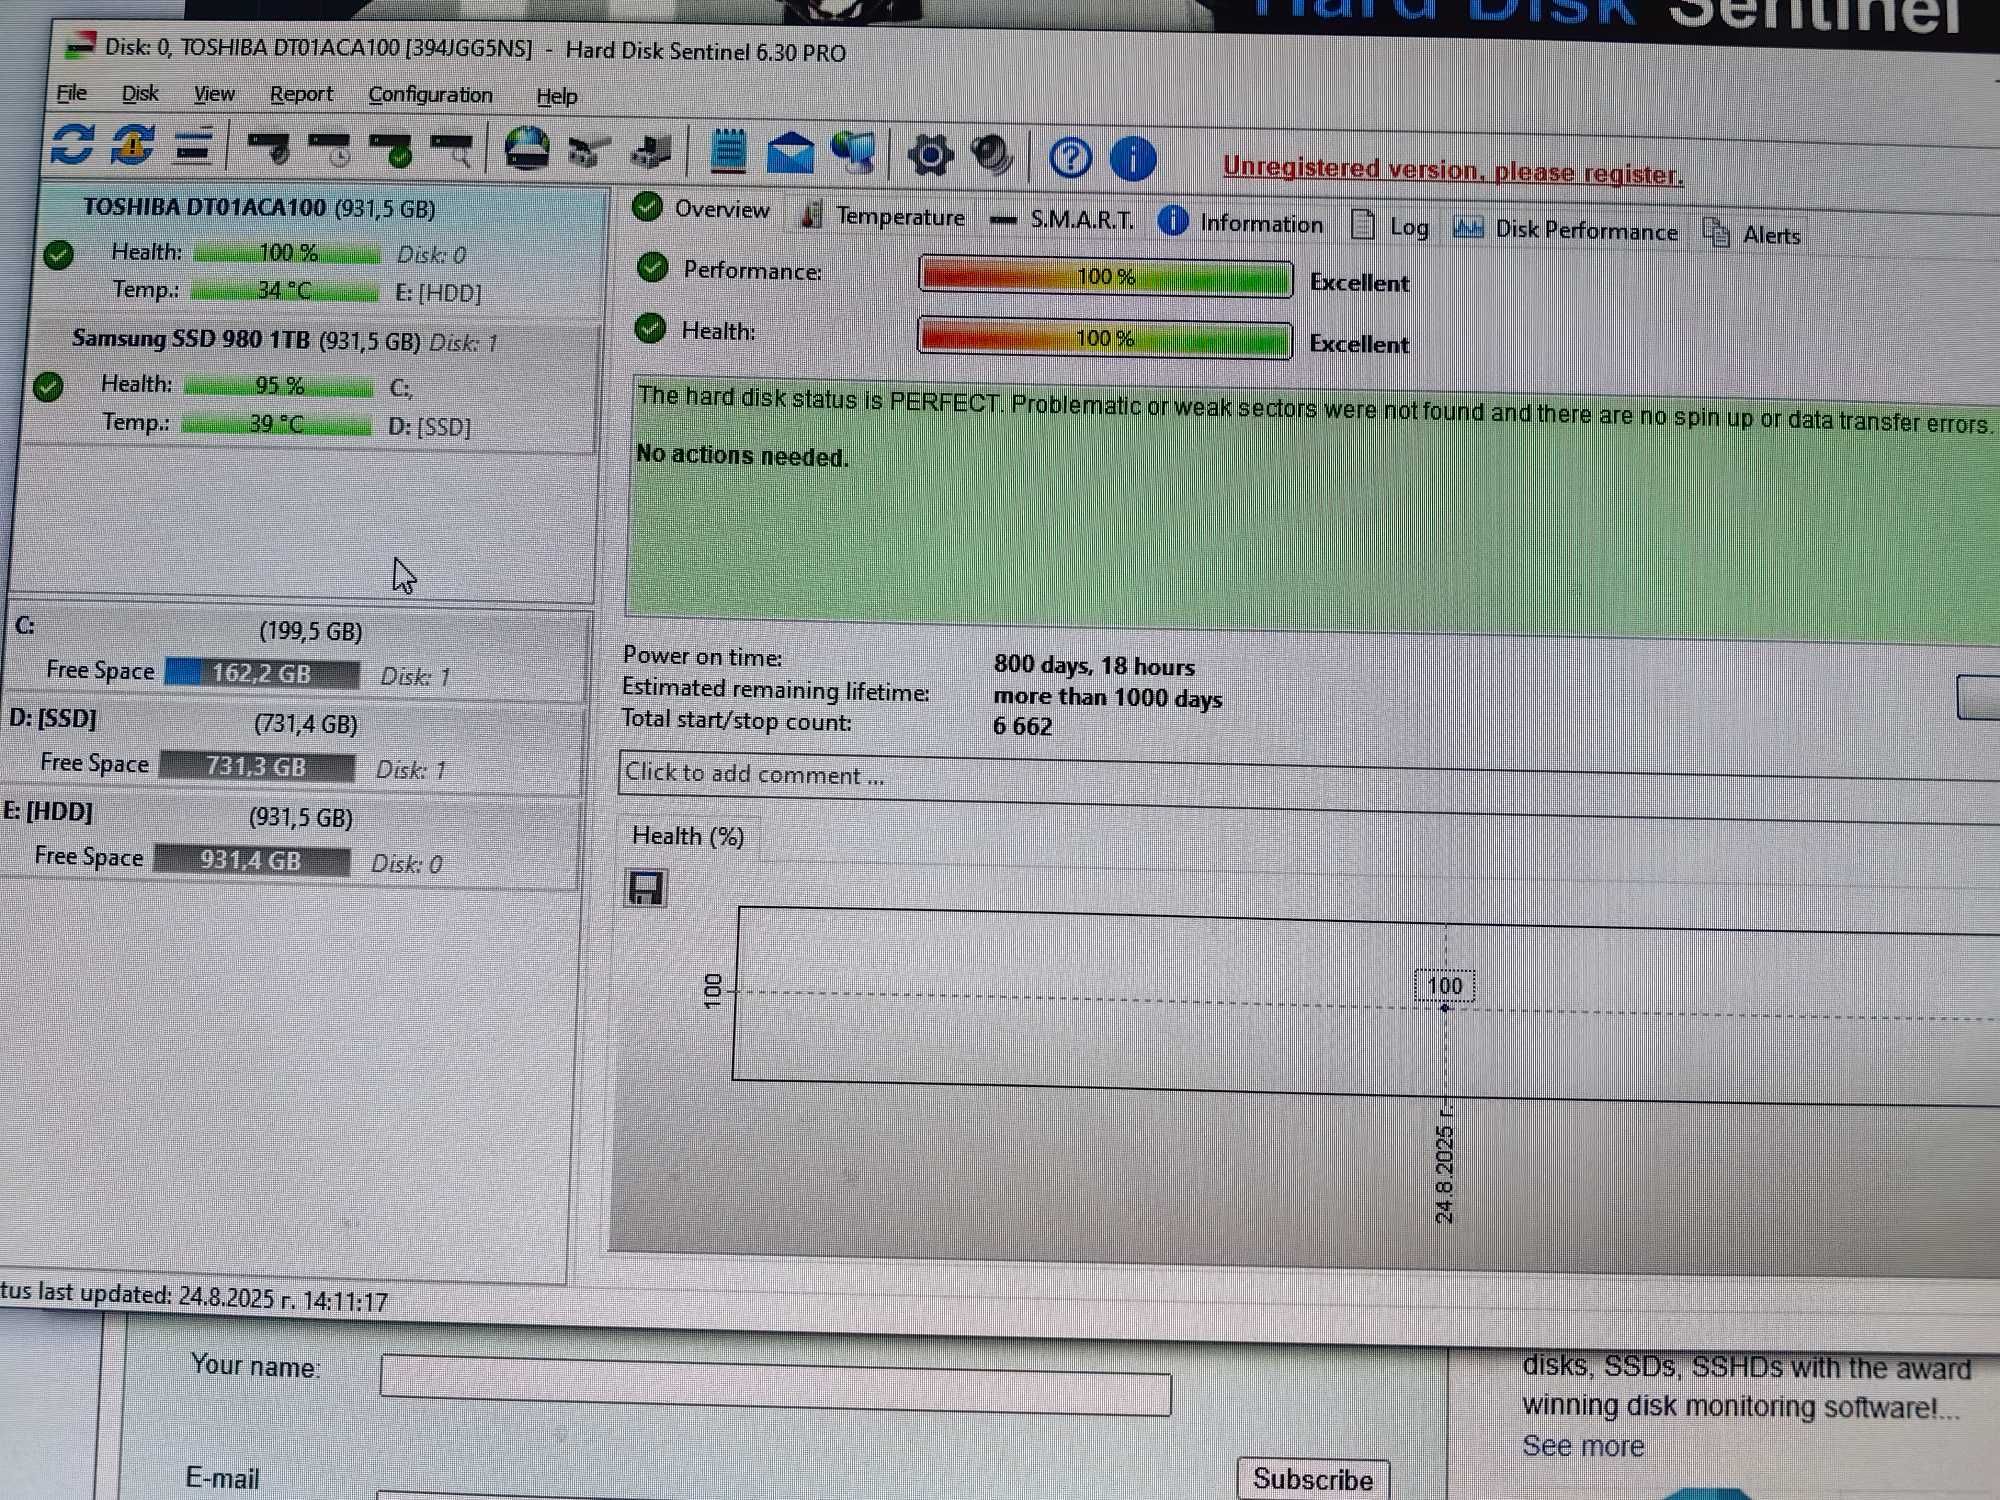This screenshot has height=1500, width=2000.
Task: Switch to the Temperature tab
Action: pos(883,216)
